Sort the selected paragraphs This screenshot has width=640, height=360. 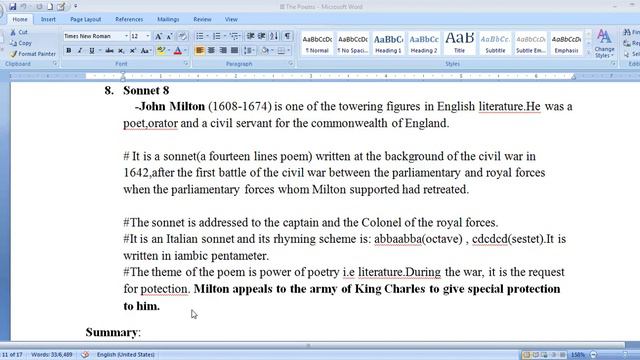click(274, 36)
